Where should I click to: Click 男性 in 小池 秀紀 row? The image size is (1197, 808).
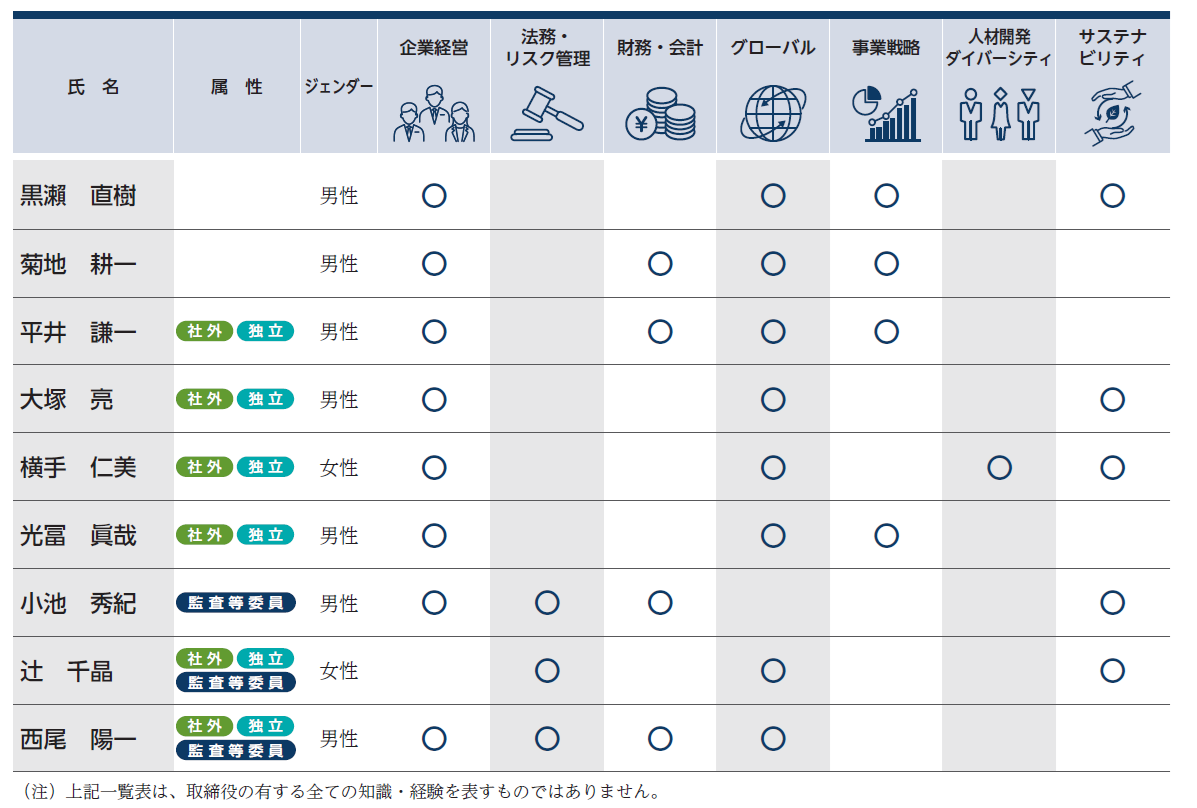339,603
